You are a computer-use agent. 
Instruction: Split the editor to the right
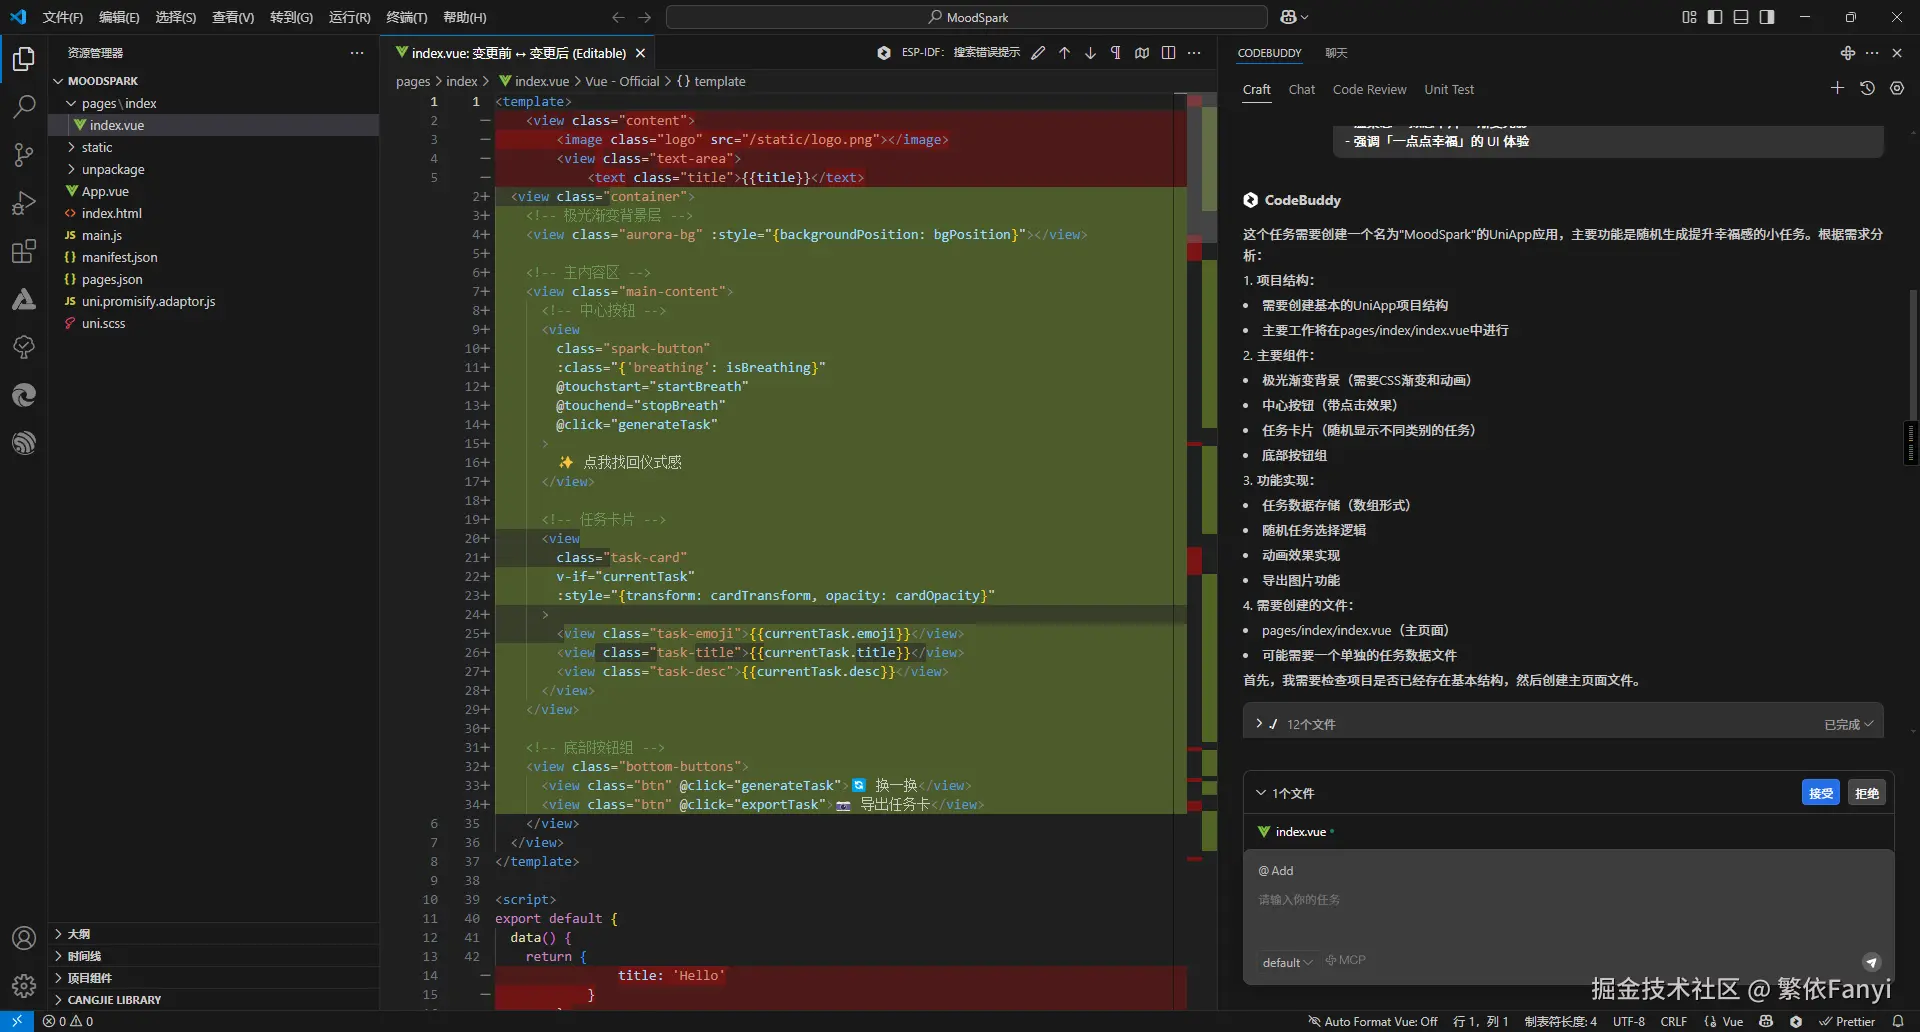(x=1168, y=53)
